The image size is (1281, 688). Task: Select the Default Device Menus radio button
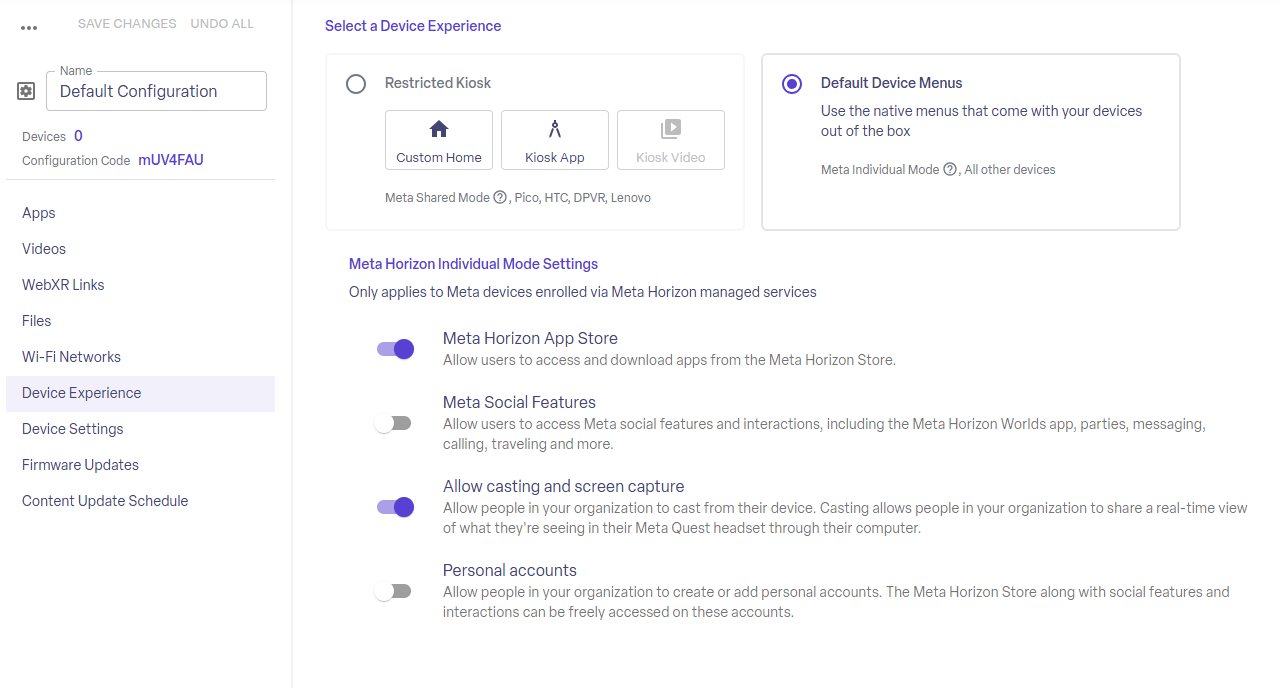tap(792, 84)
